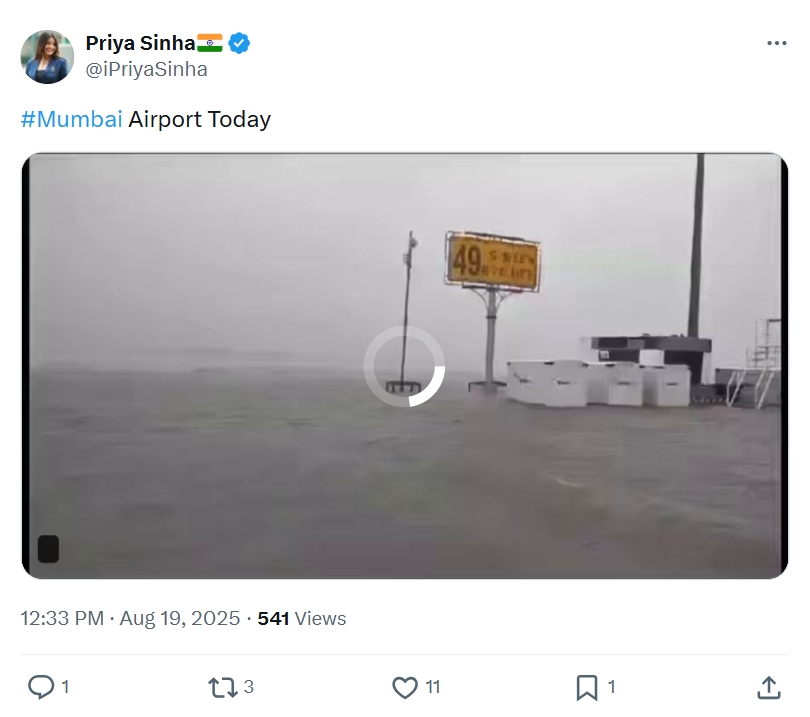Click the repost count of 3
The width and height of the screenshot is (810, 717).
[x=248, y=687]
